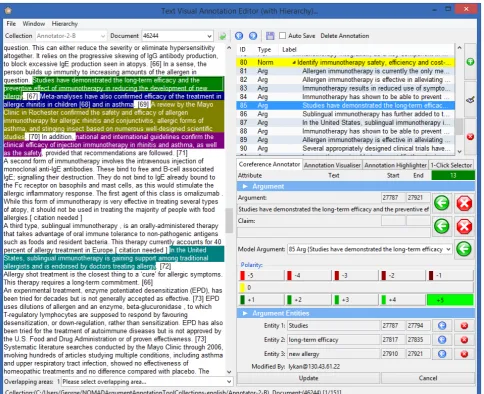This screenshot has width=484, height=394.
Task: Click the green box showing 13
Action: [x=453, y=175]
